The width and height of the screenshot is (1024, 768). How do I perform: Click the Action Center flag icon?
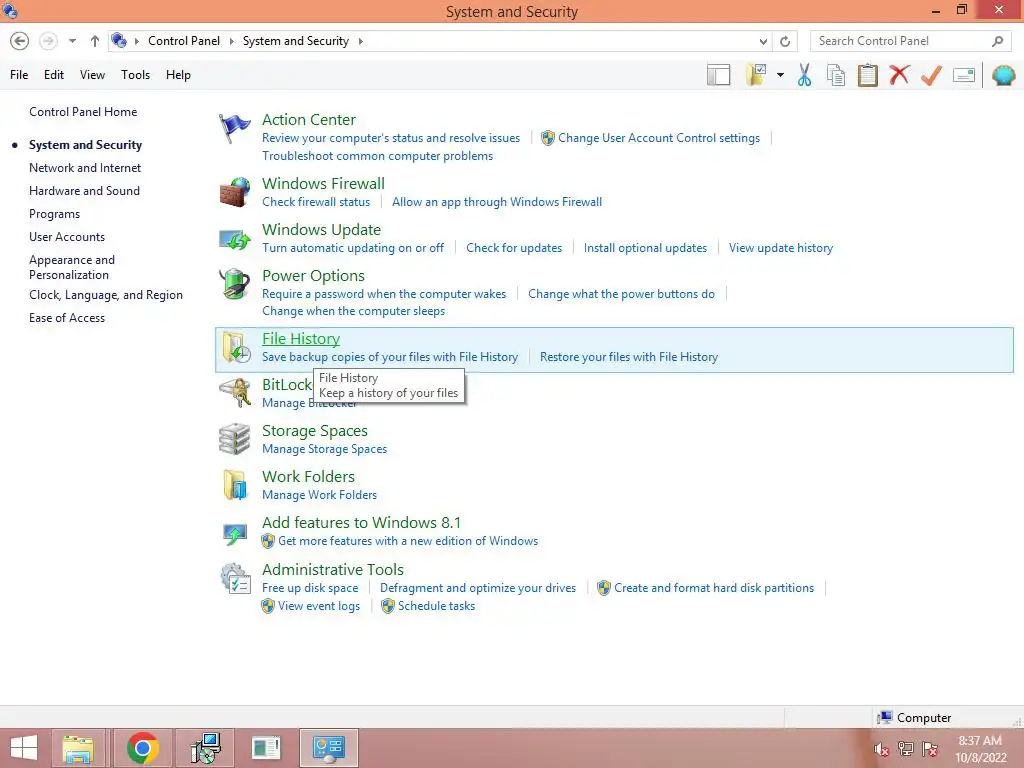click(234, 128)
